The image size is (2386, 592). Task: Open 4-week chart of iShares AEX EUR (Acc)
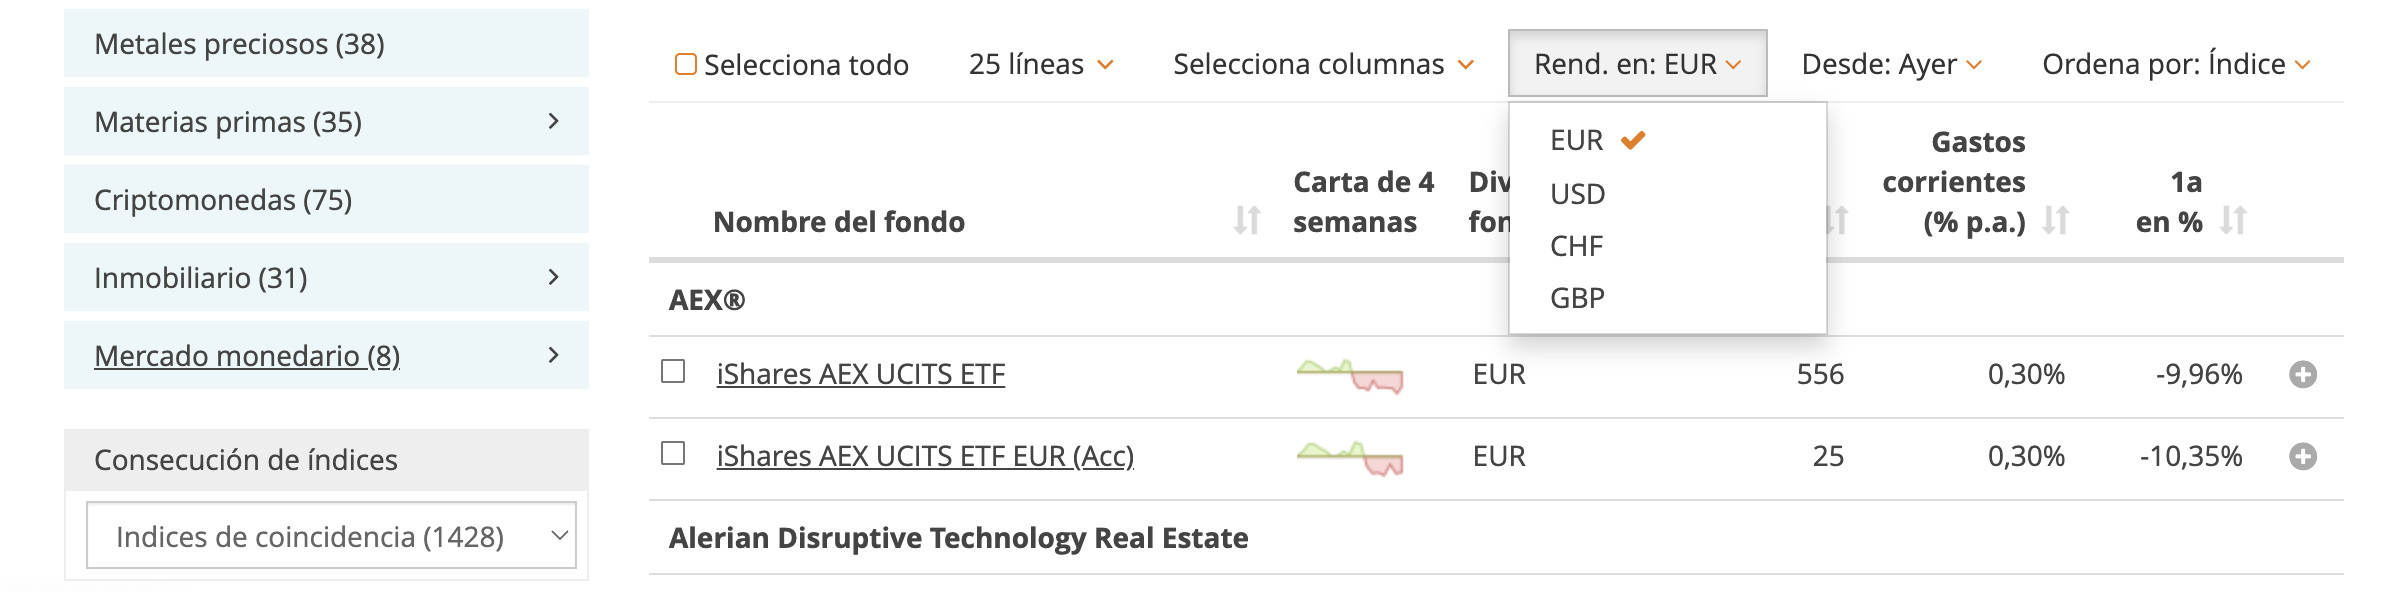[x=1350, y=458]
